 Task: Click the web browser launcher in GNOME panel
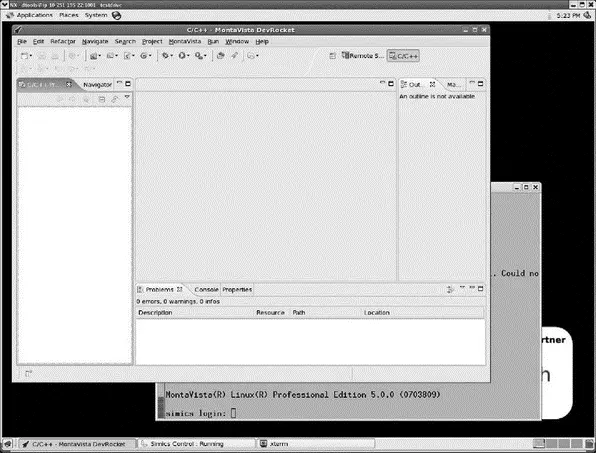point(117,15)
